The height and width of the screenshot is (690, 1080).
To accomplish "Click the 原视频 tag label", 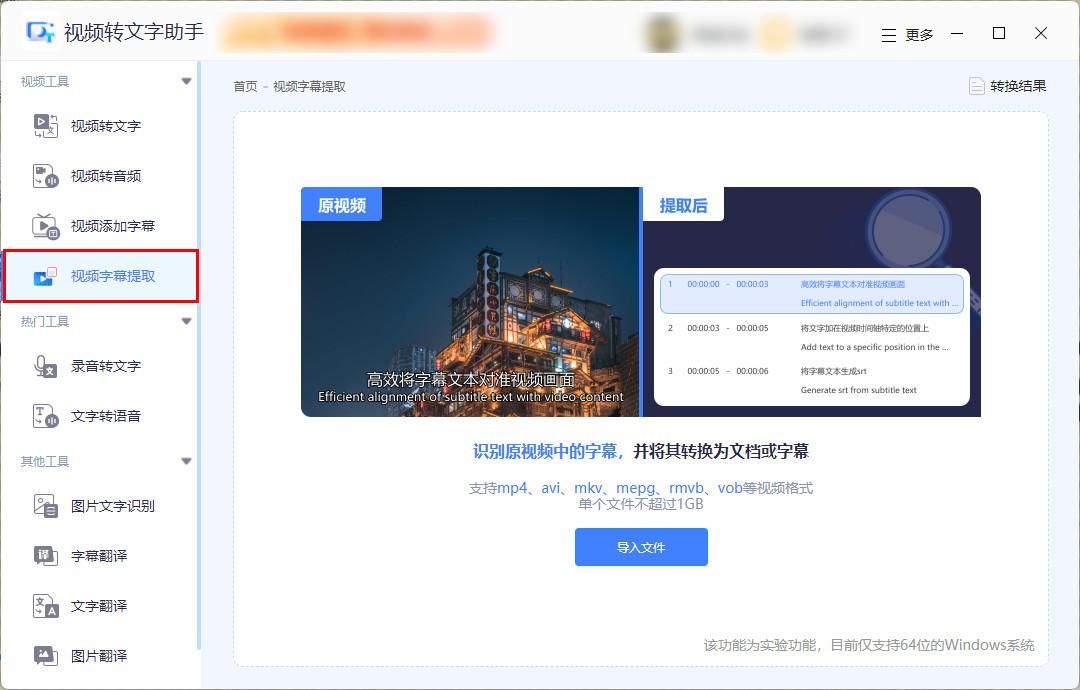I will (342, 205).
